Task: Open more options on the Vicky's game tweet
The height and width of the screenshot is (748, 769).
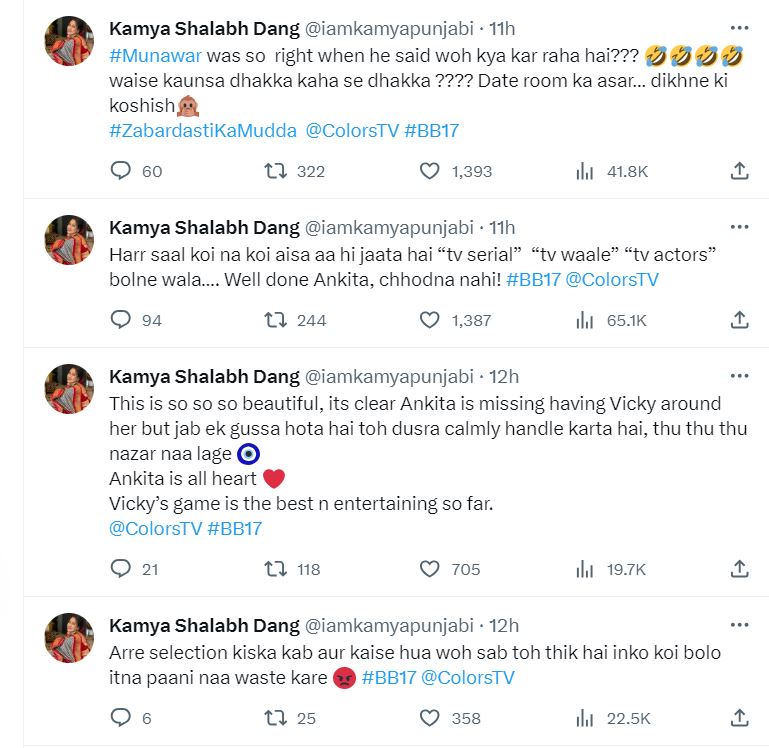Action: tap(739, 376)
